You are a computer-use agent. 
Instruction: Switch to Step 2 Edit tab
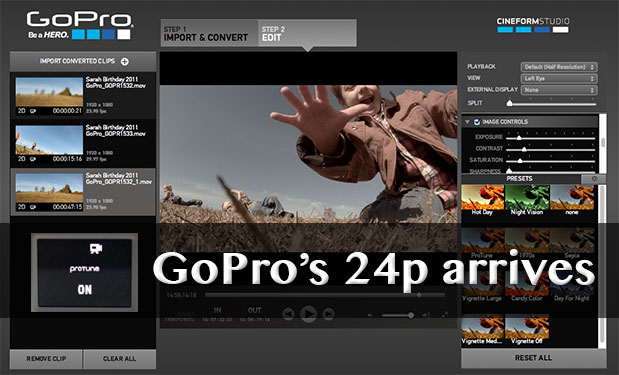click(307, 33)
